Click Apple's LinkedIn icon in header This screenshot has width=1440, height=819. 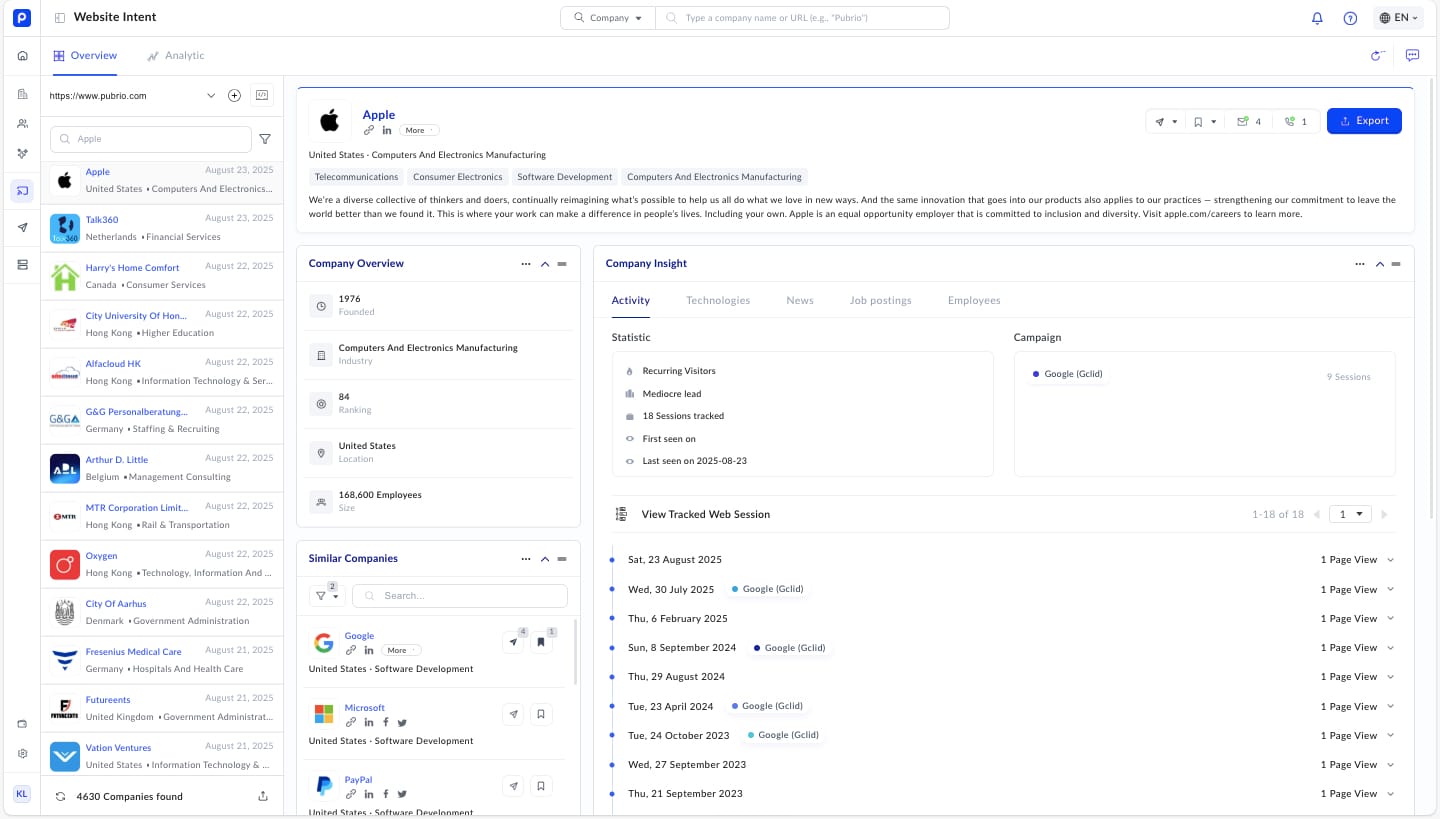pos(387,131)
